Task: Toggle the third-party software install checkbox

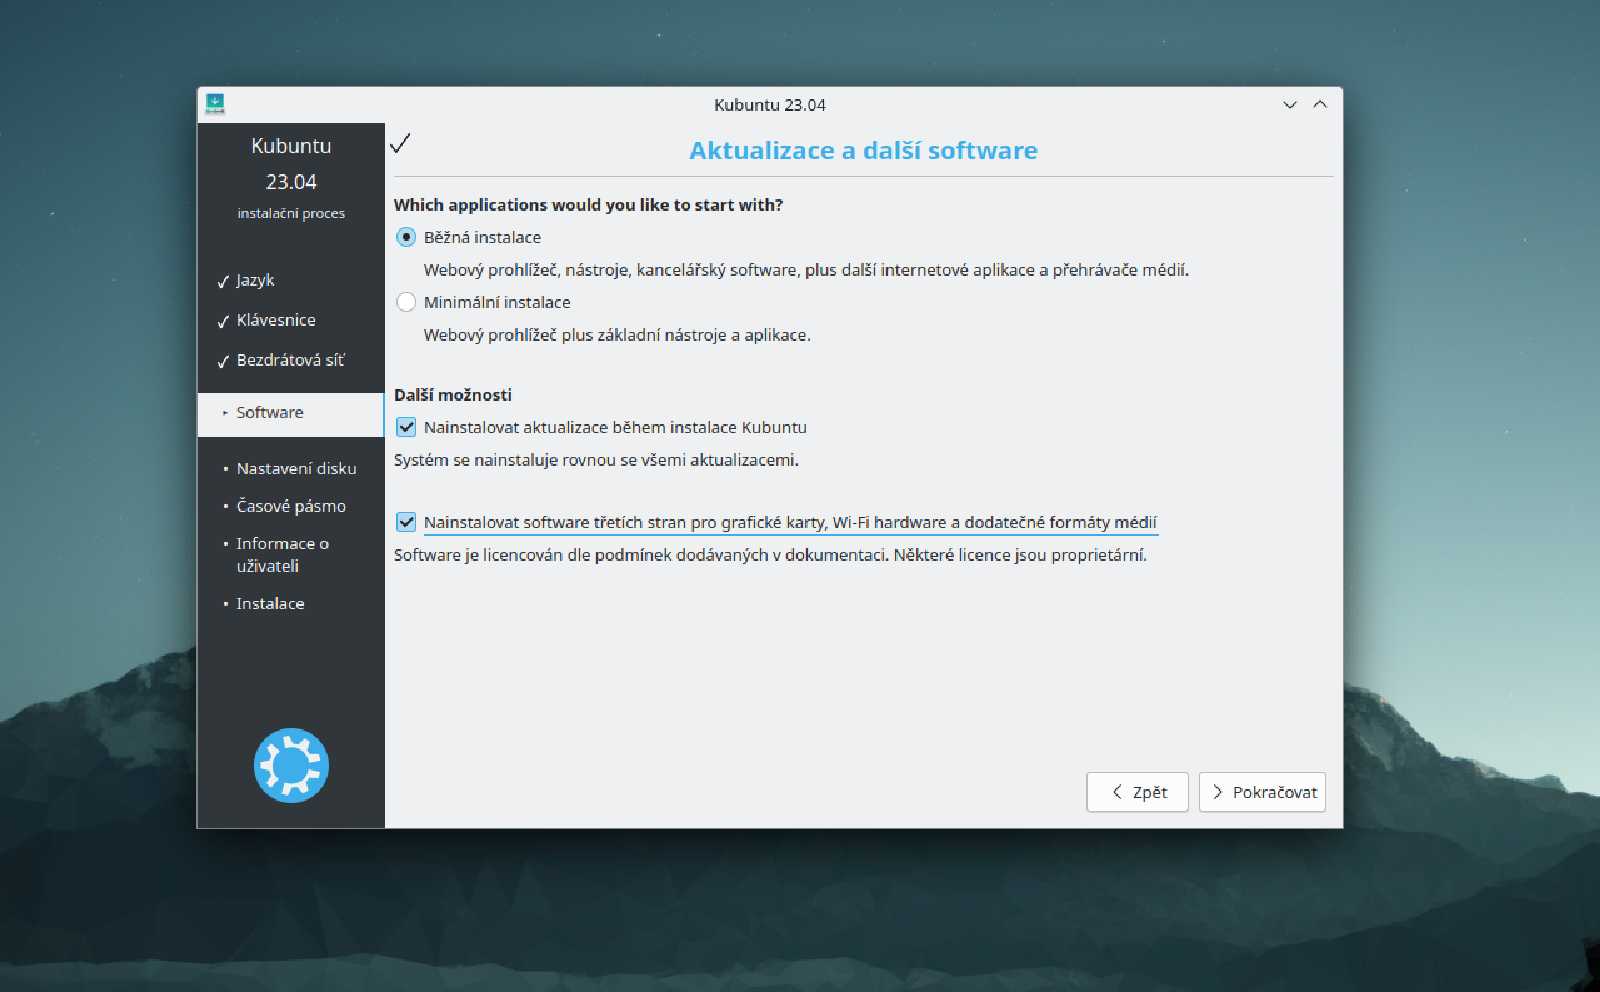Action: [x=406, y=522]
